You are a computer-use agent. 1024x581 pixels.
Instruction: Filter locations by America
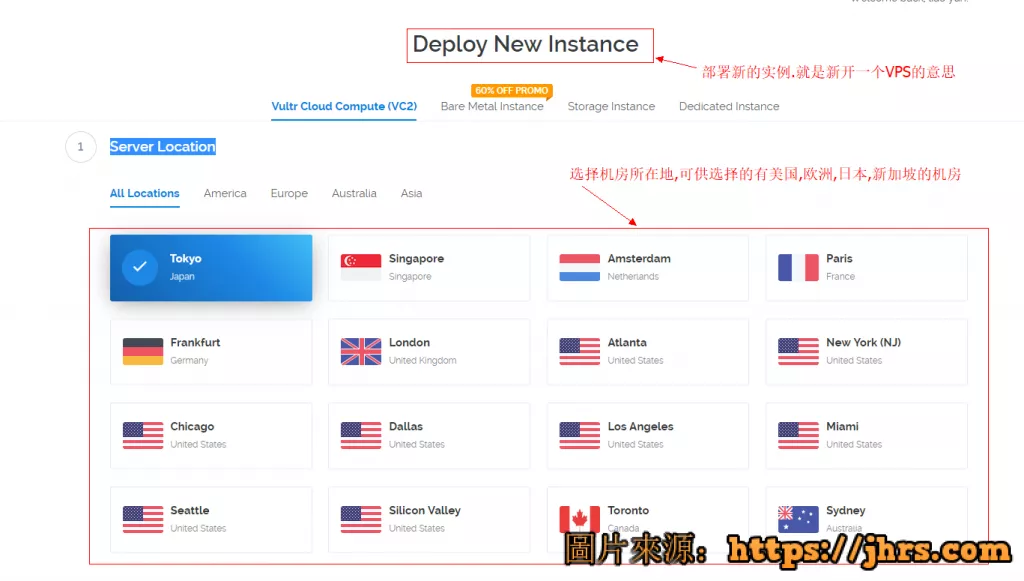(225, 193)
